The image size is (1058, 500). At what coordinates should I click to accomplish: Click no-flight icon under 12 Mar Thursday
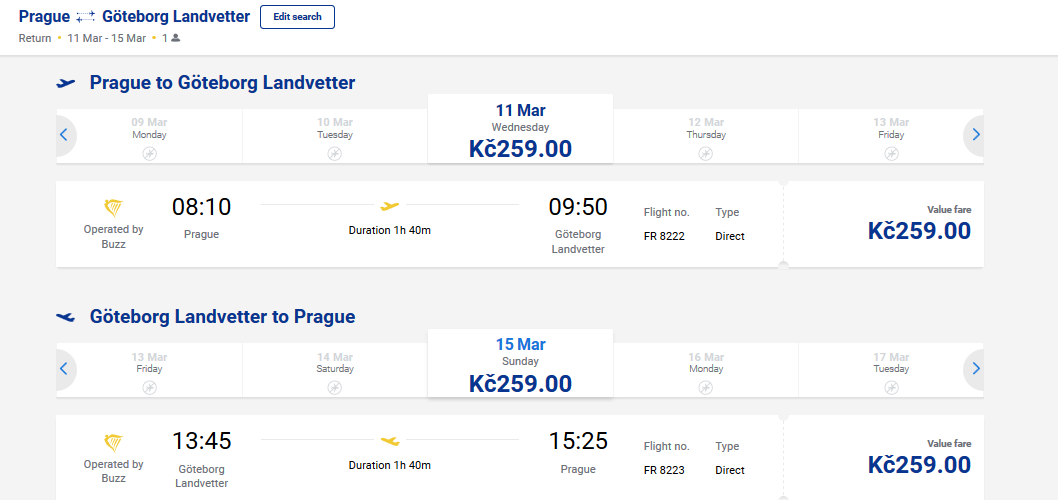pyautogui.click(x=706, y=154)
